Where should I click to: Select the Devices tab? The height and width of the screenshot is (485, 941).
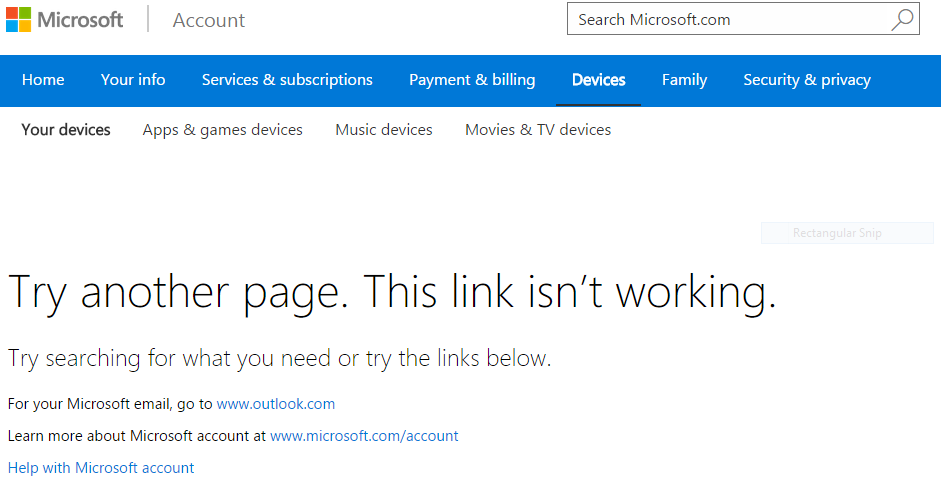pyautogui.click(x=598, y=80)
